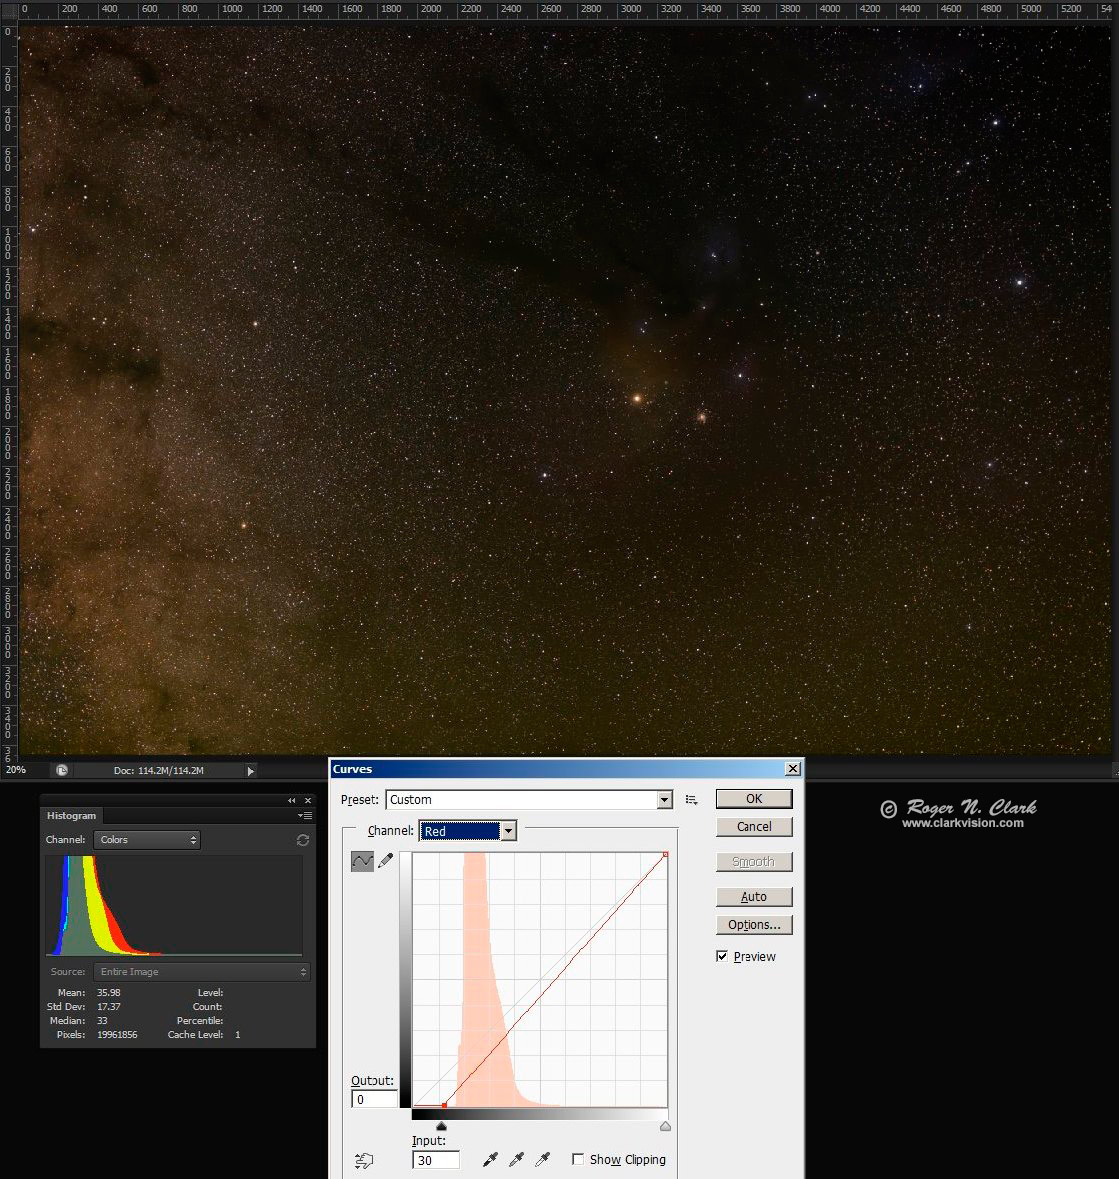Pick the white point eyedropper
The width and height of the screenshot is (1119, 1179).
tap(542, 1159)
